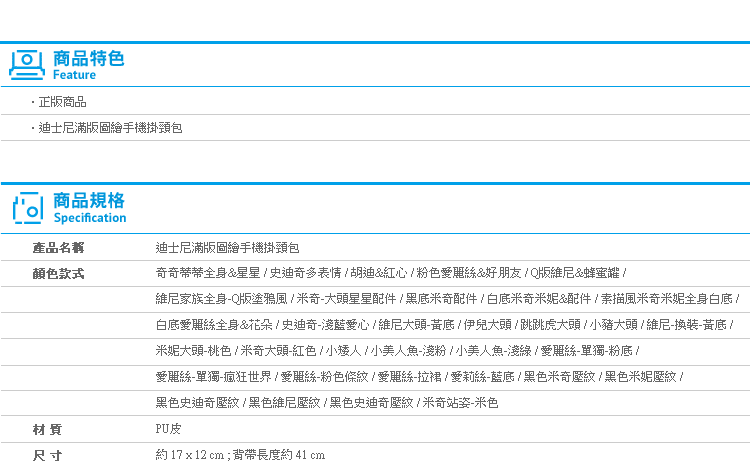Select feature line 迪士尼滿版圖繪手機掛頸包
The width and height of the screenshot is (750, 476).
[x=110, y=128]
